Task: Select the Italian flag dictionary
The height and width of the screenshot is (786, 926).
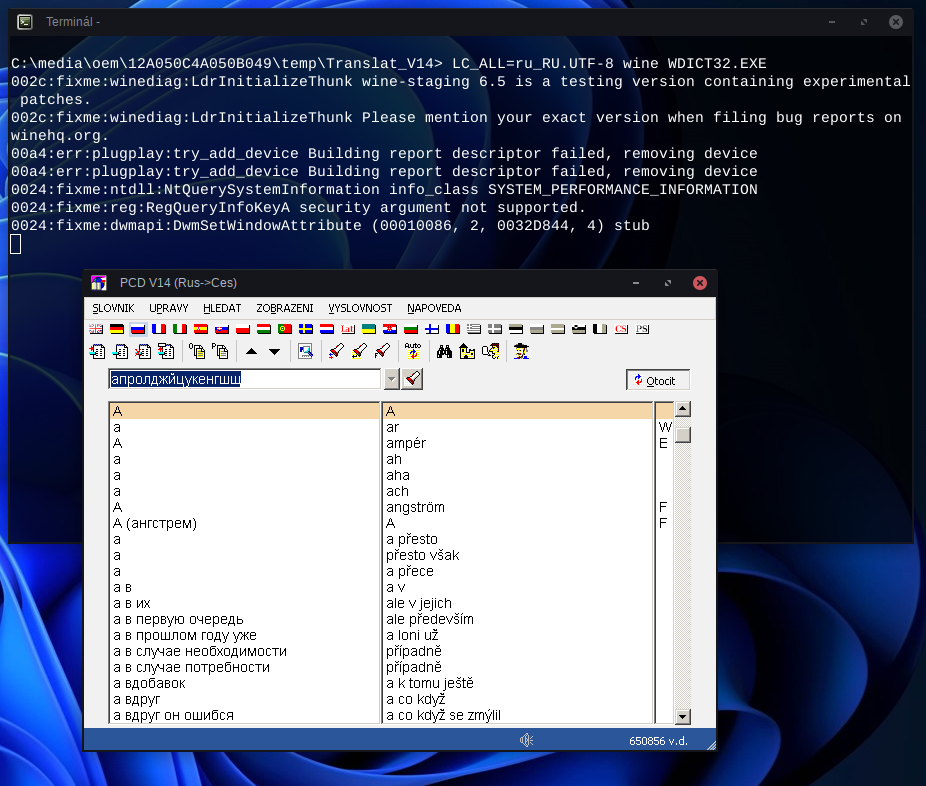Action: coord(180,329)
